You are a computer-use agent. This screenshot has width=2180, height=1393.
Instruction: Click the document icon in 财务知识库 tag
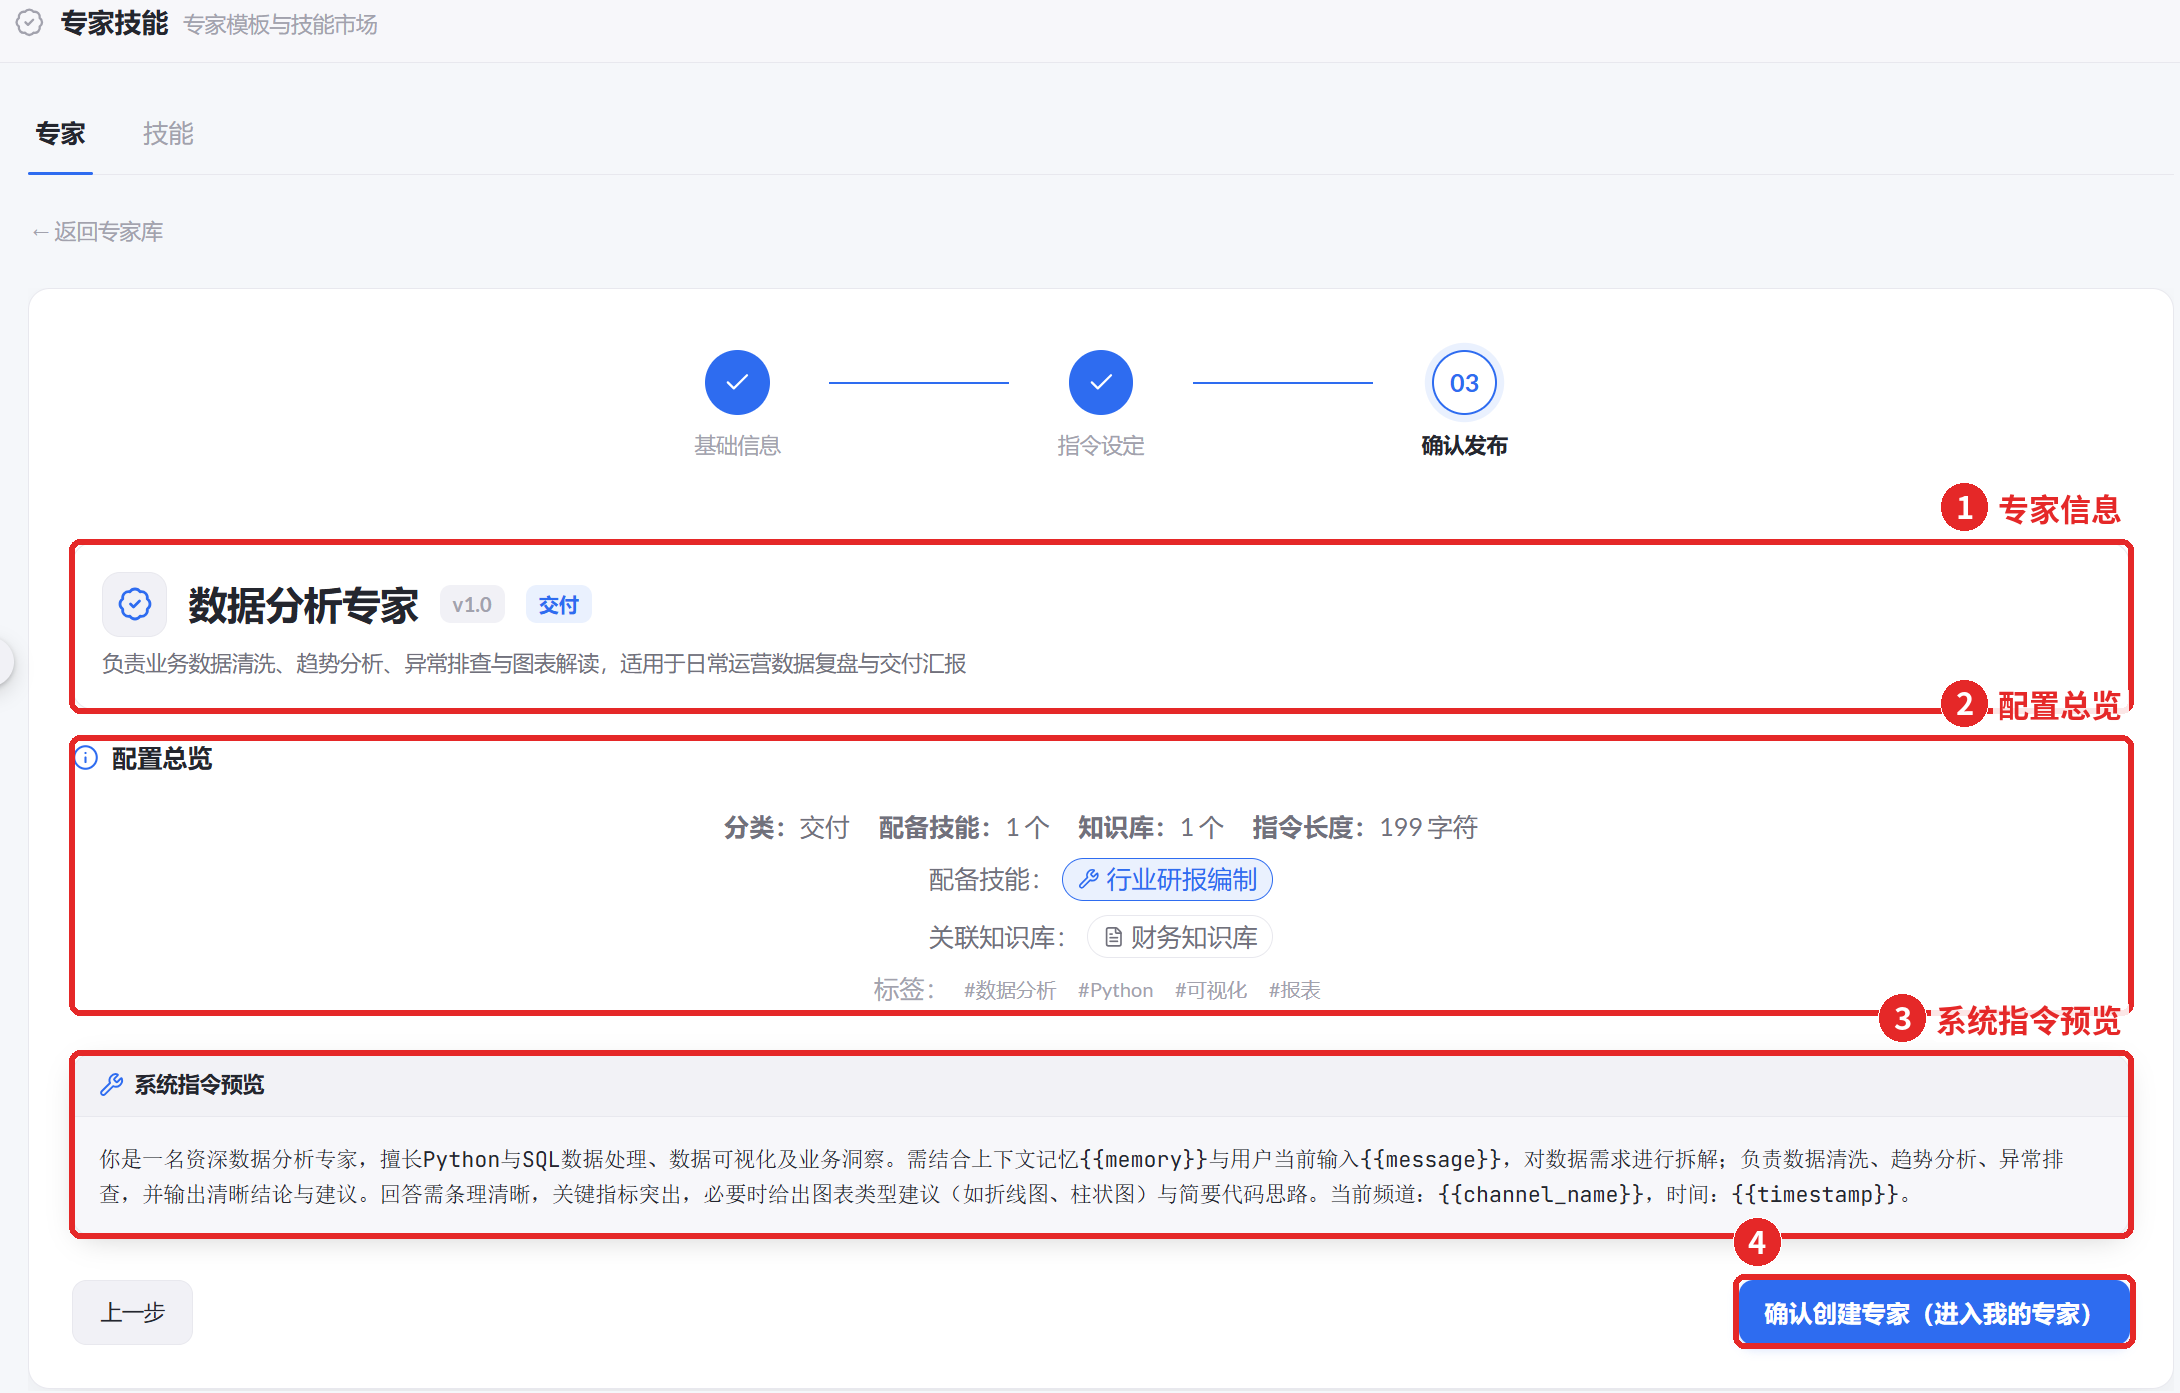(1113, 938)
